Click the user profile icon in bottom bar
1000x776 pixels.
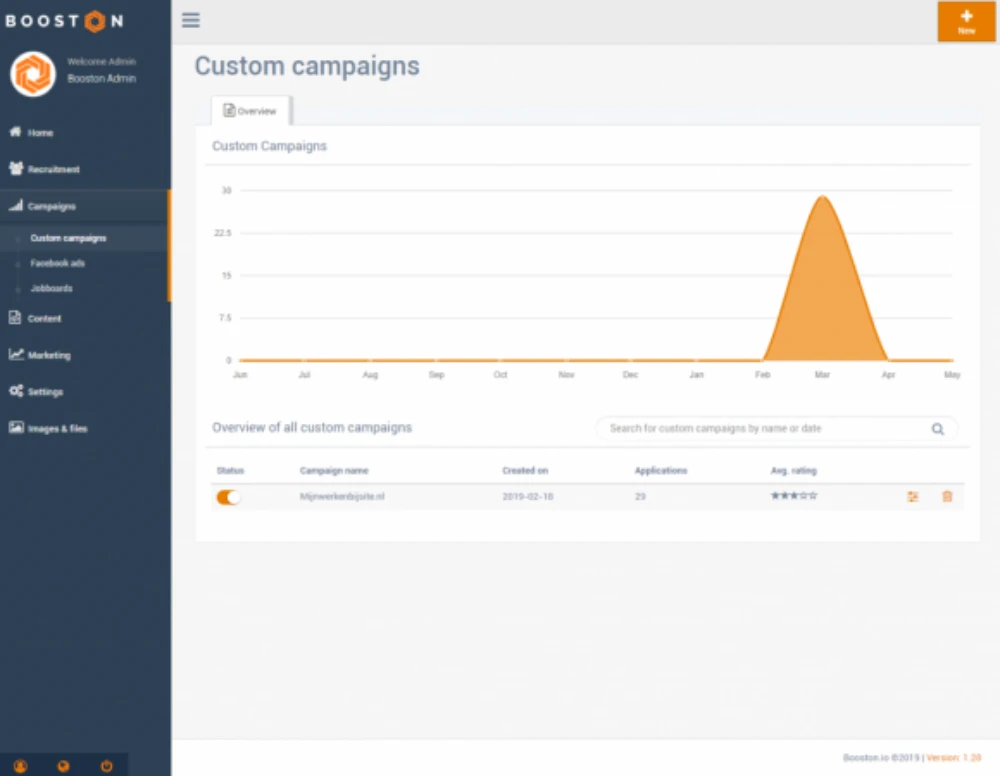[20, 766]
